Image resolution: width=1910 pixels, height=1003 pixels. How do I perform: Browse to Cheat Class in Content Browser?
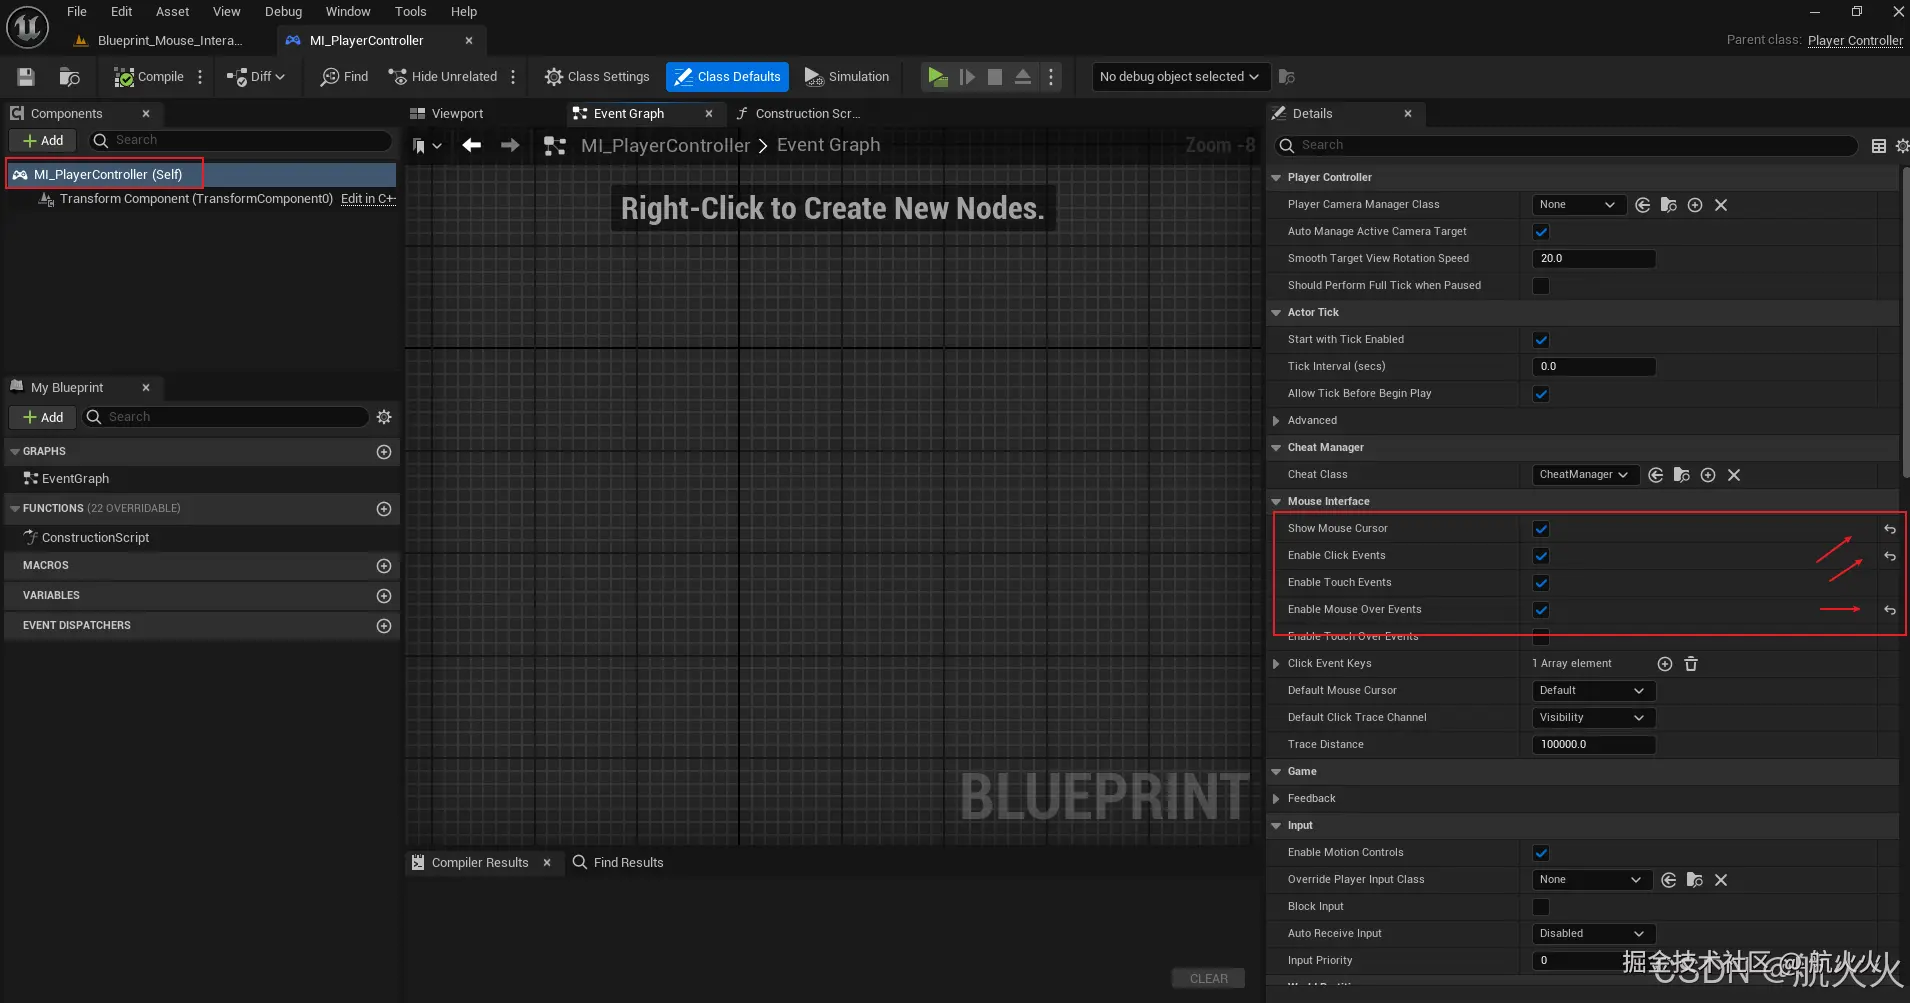pos(1682,475)
